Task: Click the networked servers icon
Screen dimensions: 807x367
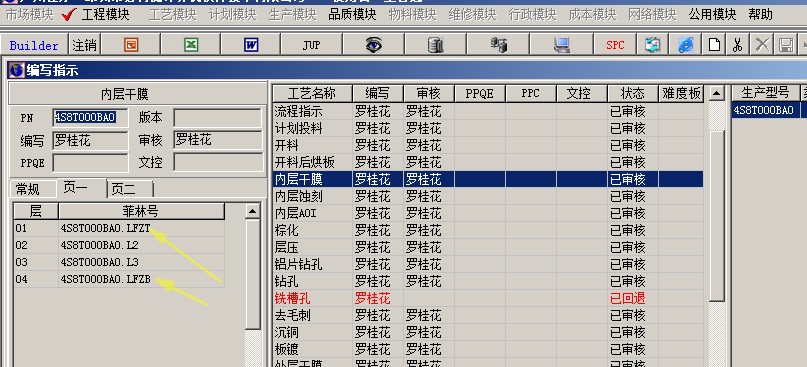Action: click(498, 45)
